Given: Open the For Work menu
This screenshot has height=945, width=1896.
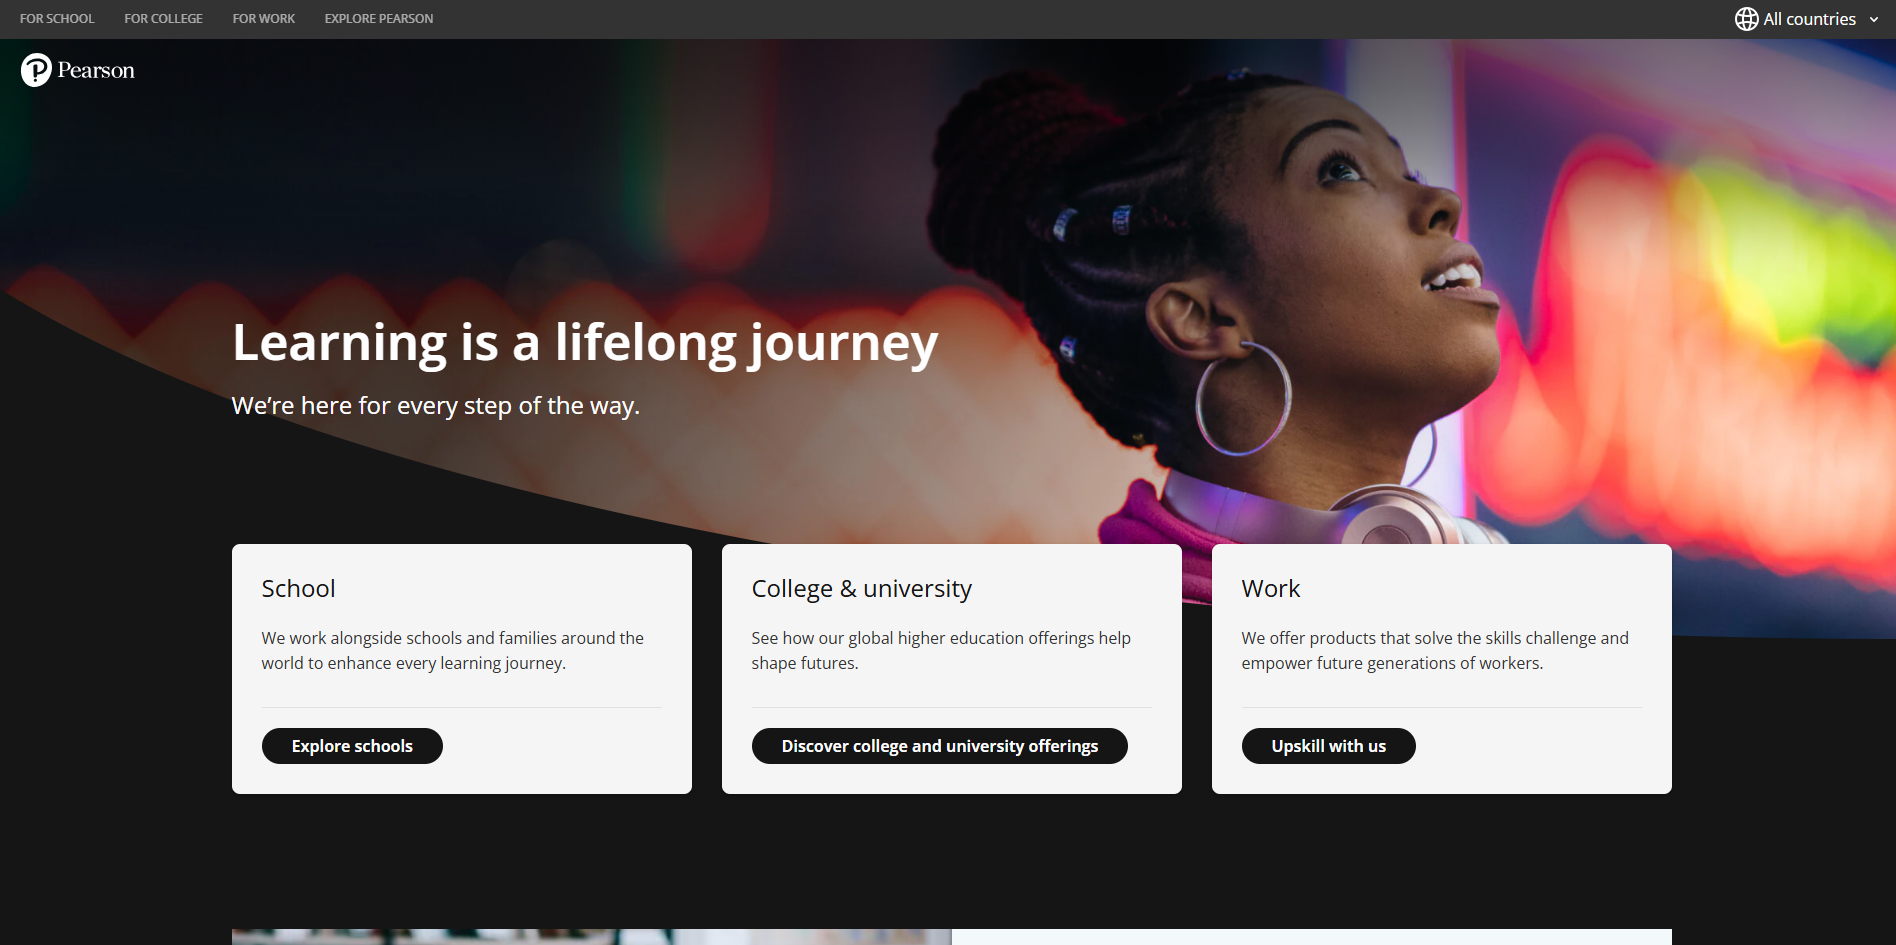Looking at the screenshot, I should click(264, 19).
